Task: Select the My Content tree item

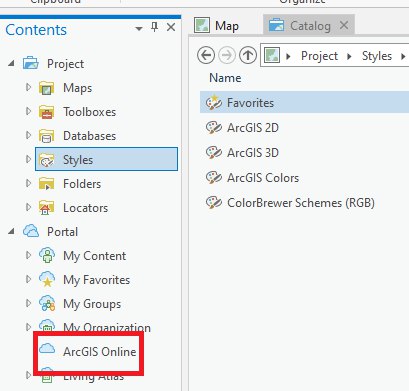Action: pos(95,256)
